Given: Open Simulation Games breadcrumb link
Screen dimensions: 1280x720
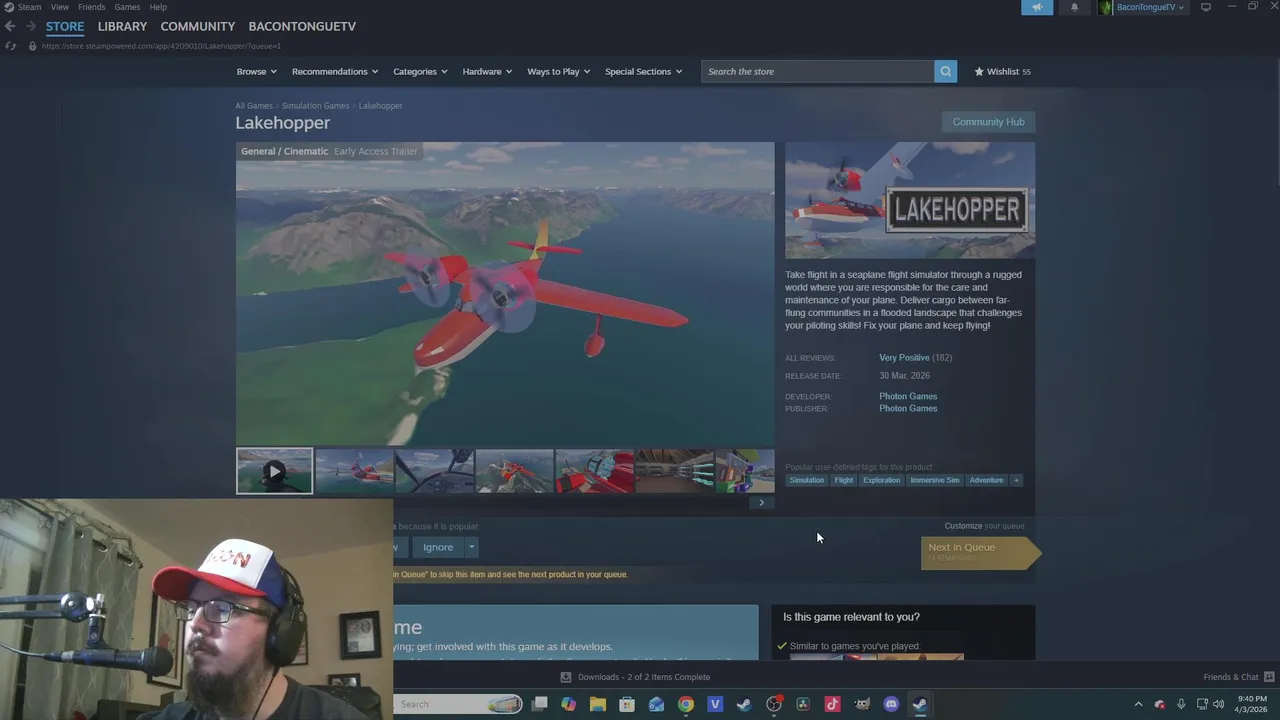Looking at the screenshot, I should click(316, 106).
